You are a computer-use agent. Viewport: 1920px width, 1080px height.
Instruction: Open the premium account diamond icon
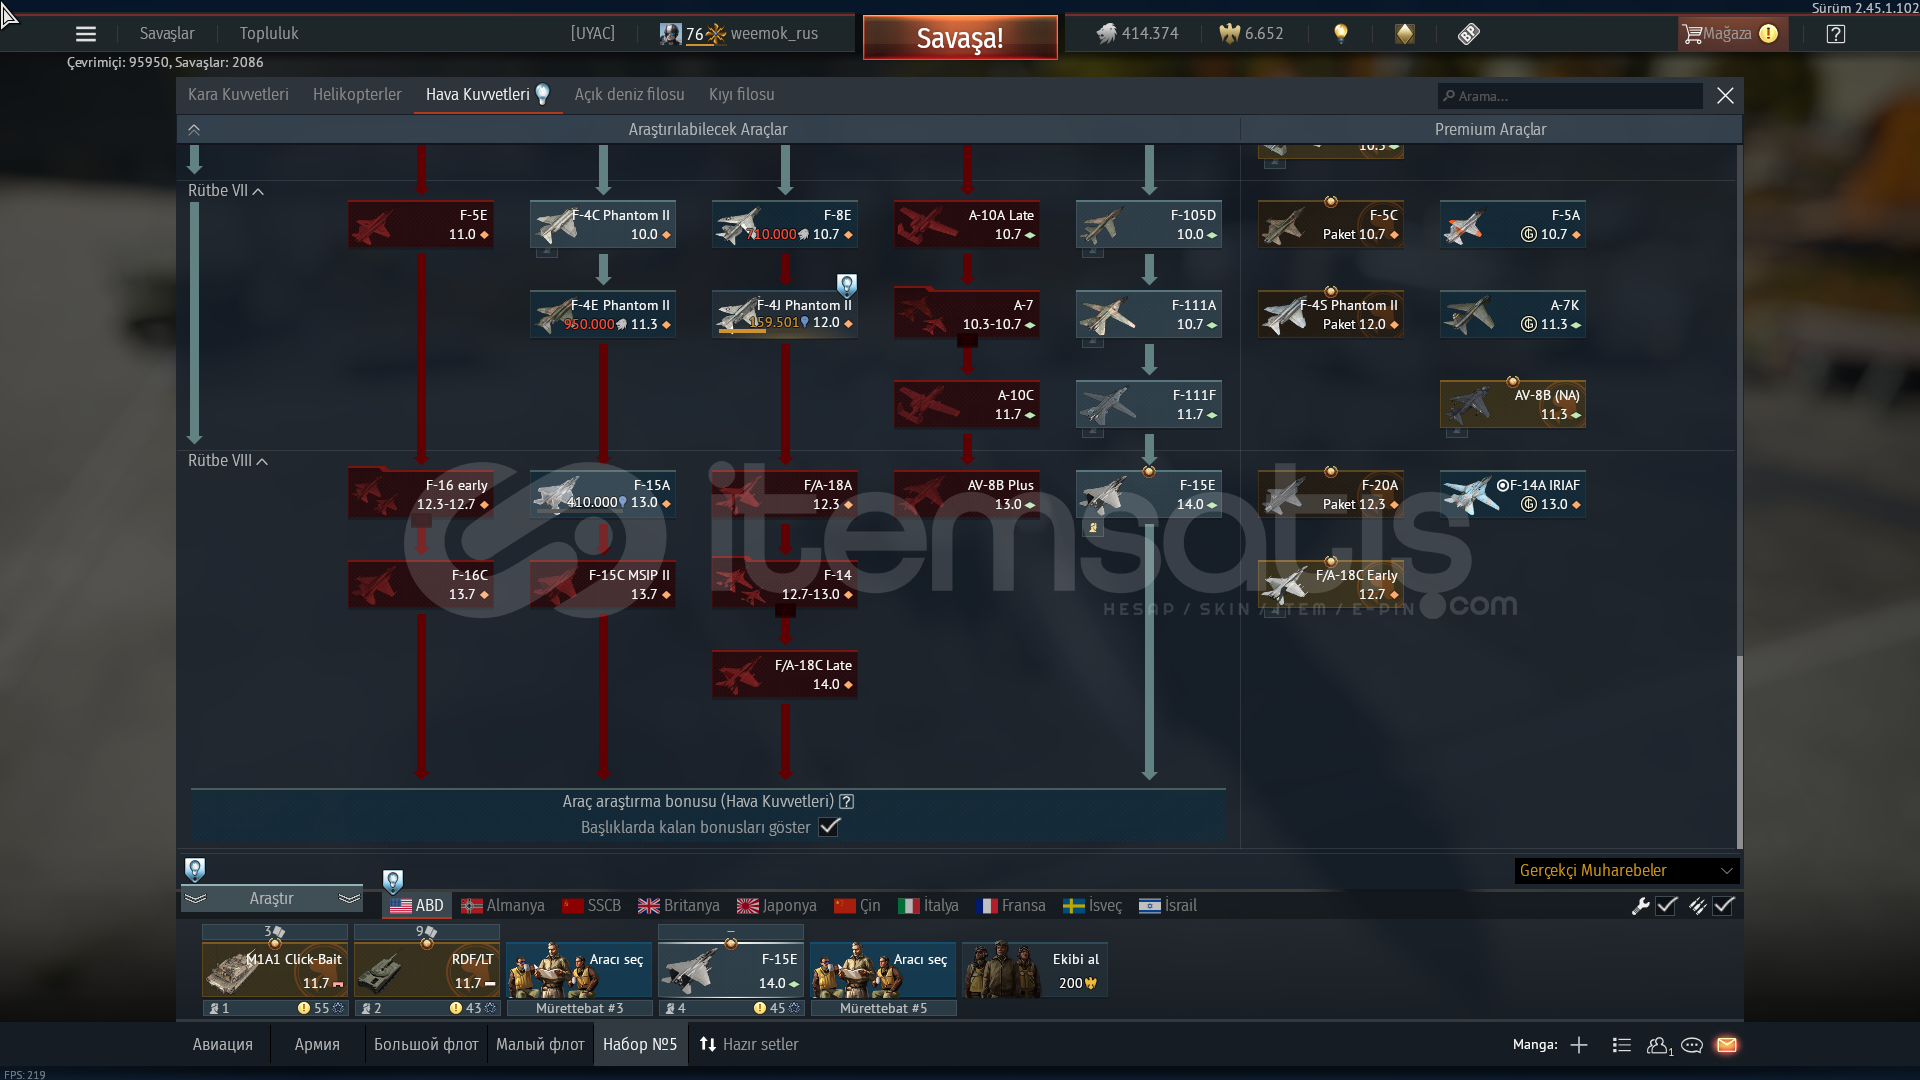(x=1405, y=34)
